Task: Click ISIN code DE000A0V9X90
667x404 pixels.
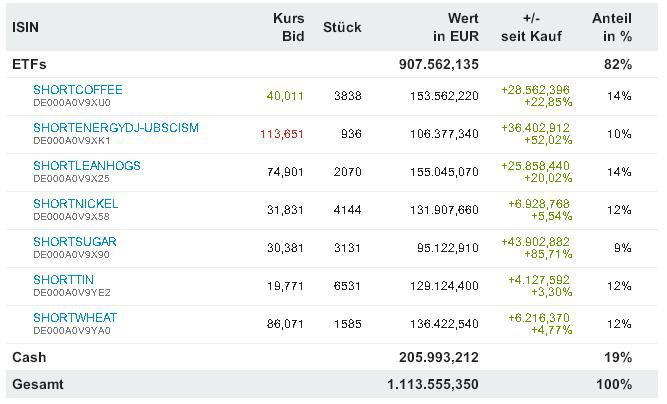Action: tap(71, 254)
